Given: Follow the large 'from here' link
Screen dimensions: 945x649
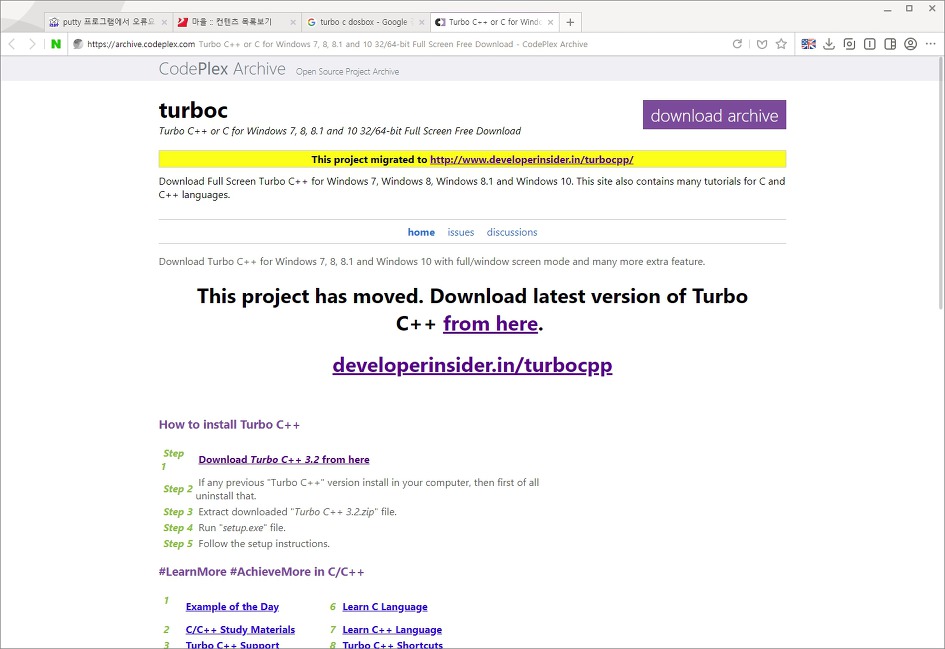Looking at the screenshot, I should [x=491, y=324].
